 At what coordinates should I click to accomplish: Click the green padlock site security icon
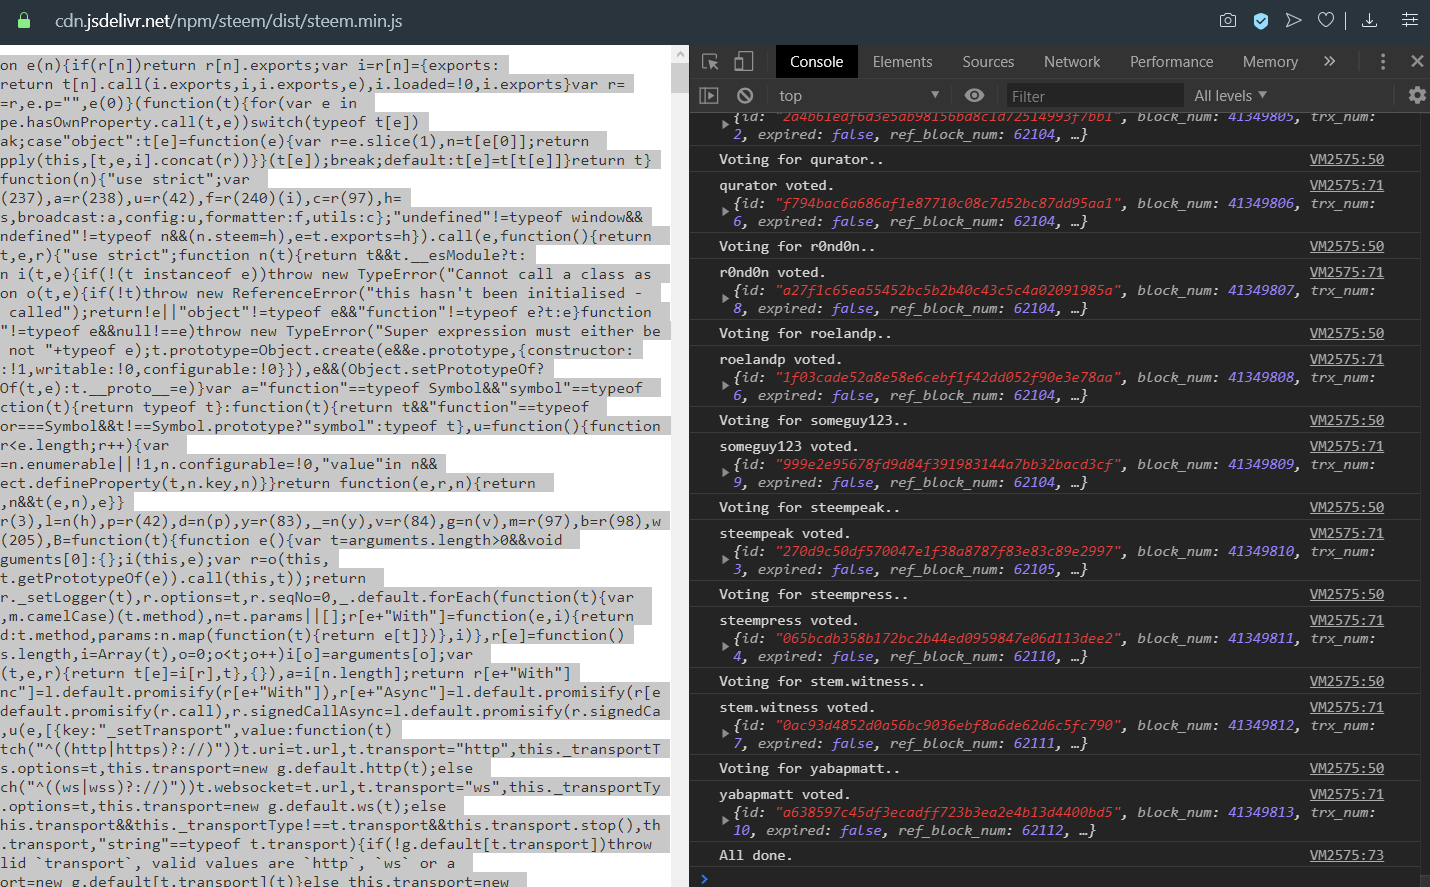coord(24,20)
